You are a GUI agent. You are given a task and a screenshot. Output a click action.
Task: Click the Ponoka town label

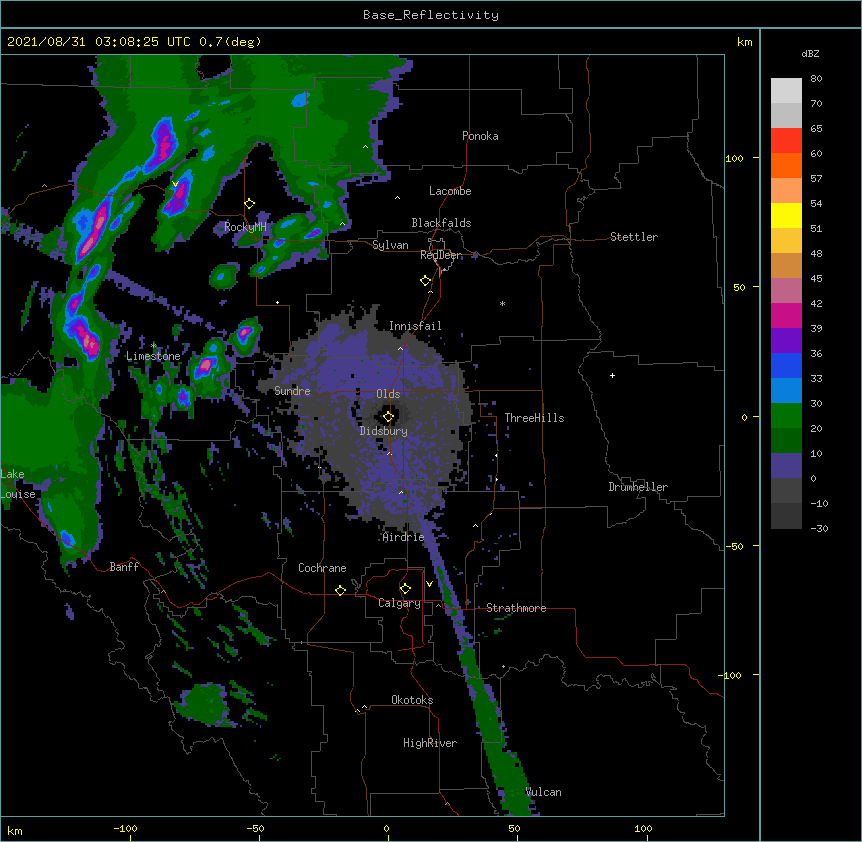click(x=480, y=136)
